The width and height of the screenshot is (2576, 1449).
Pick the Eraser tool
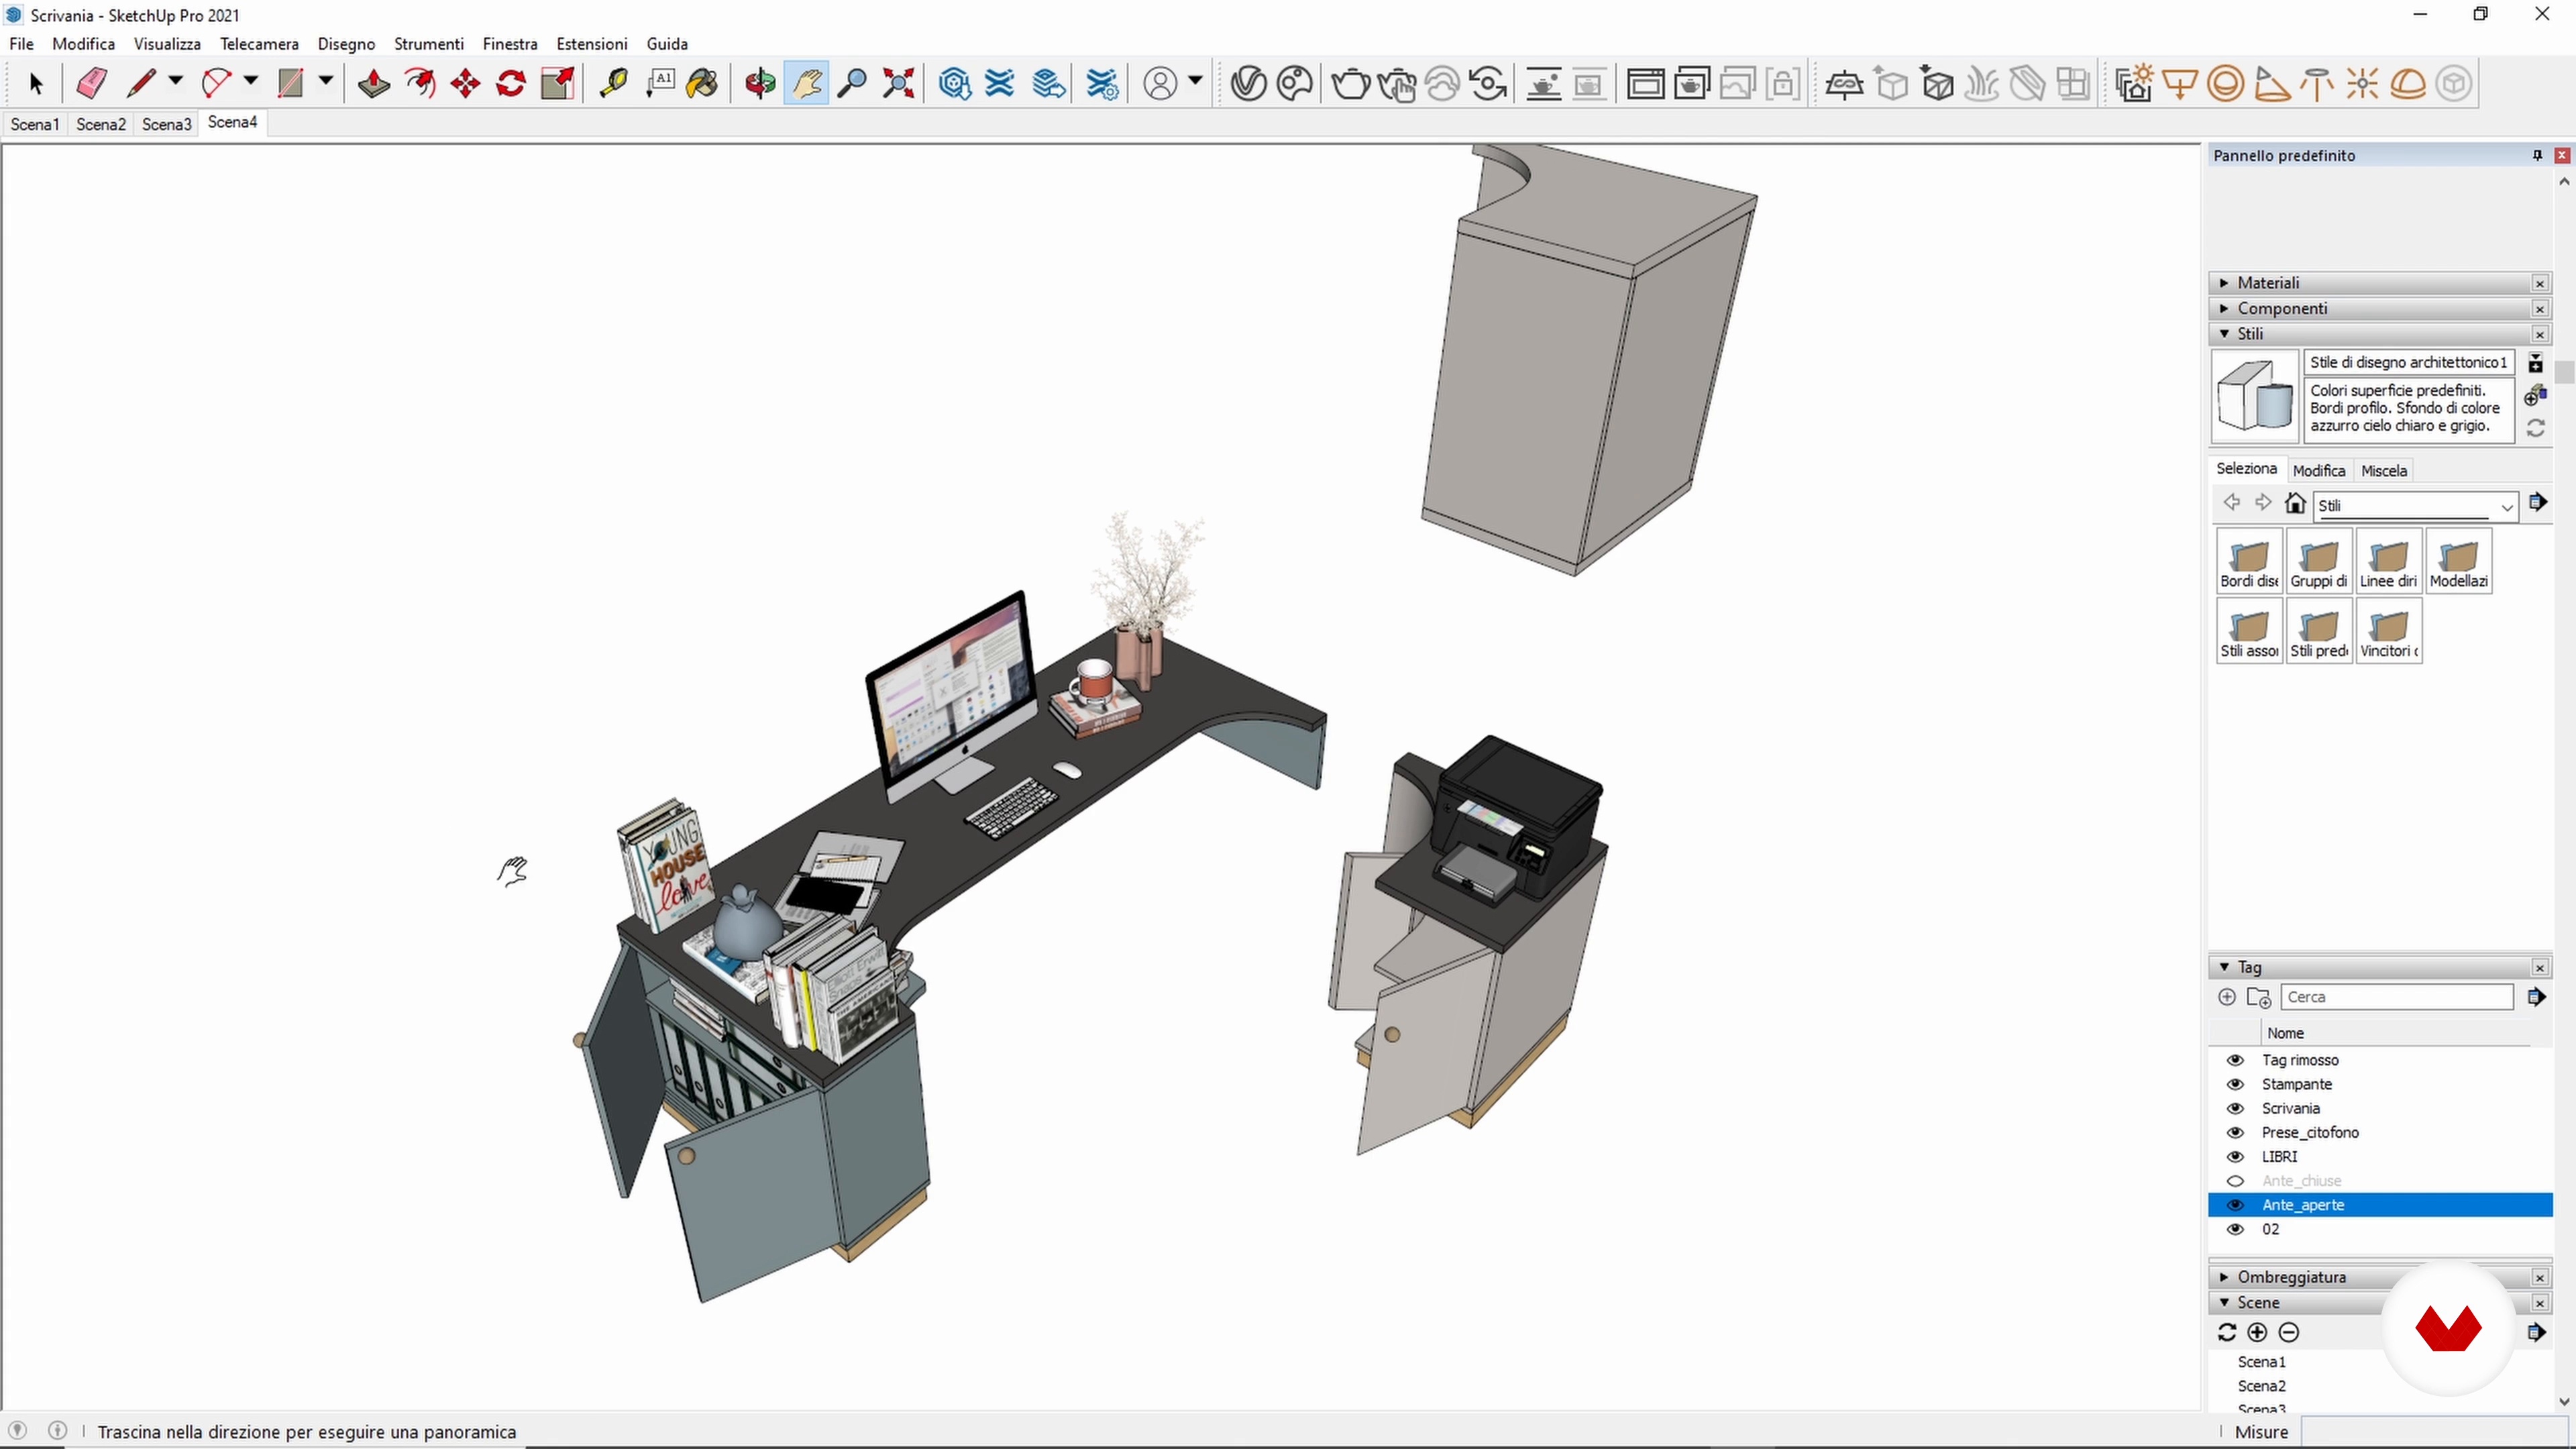click(x=91, y=84)
